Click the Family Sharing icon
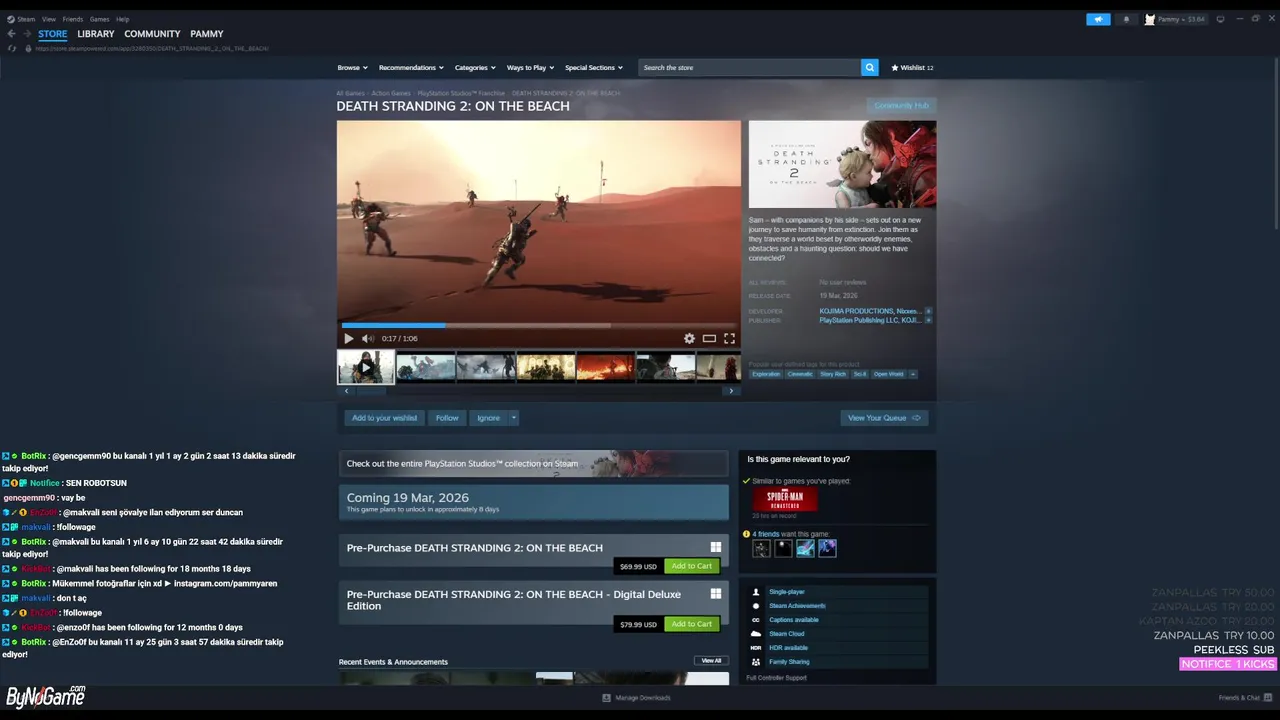Screen dimensions: 1280x720 [756, 662]
